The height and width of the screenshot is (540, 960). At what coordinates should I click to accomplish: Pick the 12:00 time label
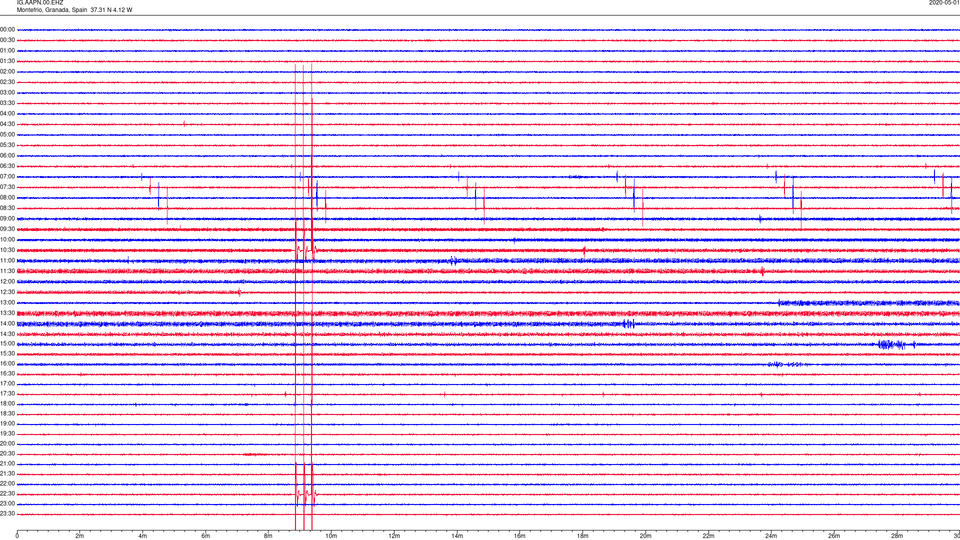click(x=7, y=282)
